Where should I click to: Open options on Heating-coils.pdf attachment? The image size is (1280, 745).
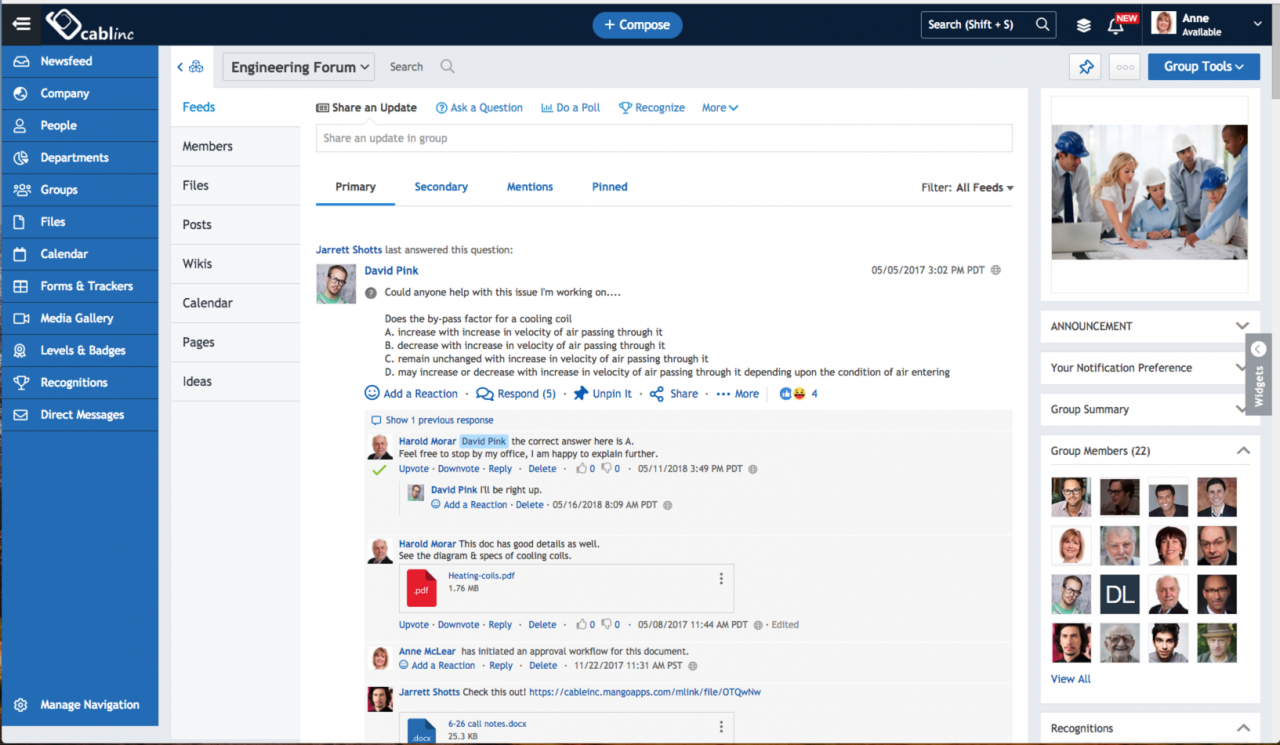721,578
